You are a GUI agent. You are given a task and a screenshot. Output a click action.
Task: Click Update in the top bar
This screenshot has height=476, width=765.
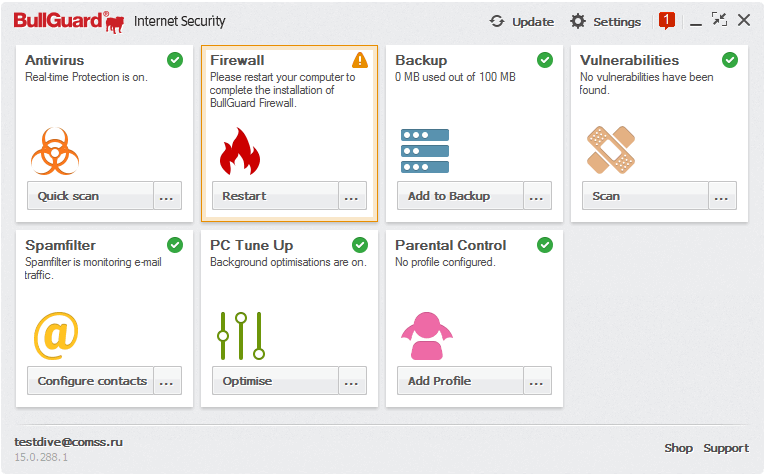coord(522,21)
